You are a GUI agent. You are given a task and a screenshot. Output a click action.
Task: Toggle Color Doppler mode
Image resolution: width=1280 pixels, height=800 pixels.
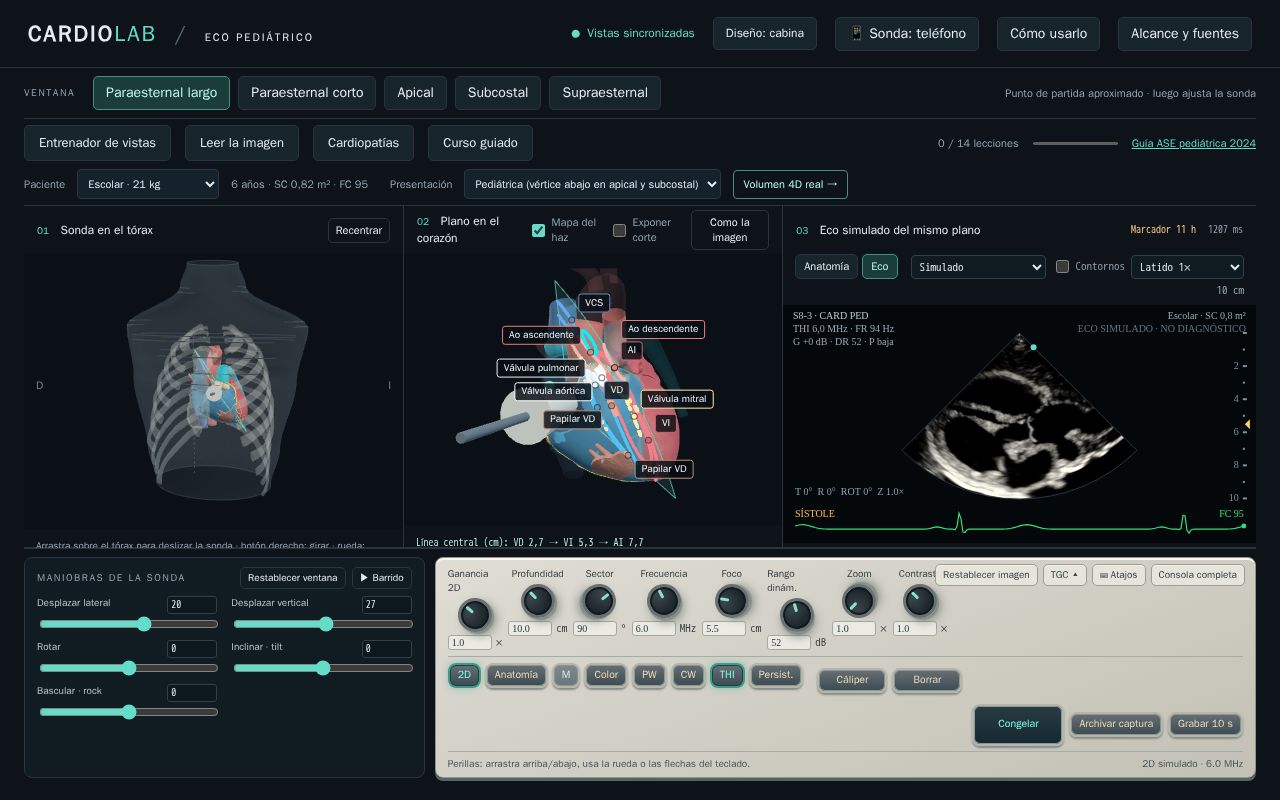(606, 675)
